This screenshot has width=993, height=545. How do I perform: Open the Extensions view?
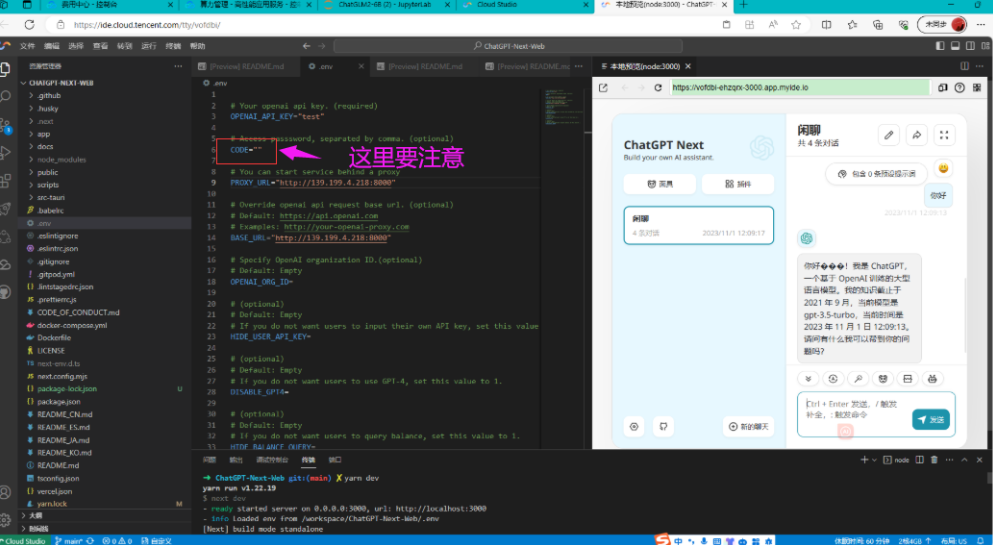tap(5, 180)
